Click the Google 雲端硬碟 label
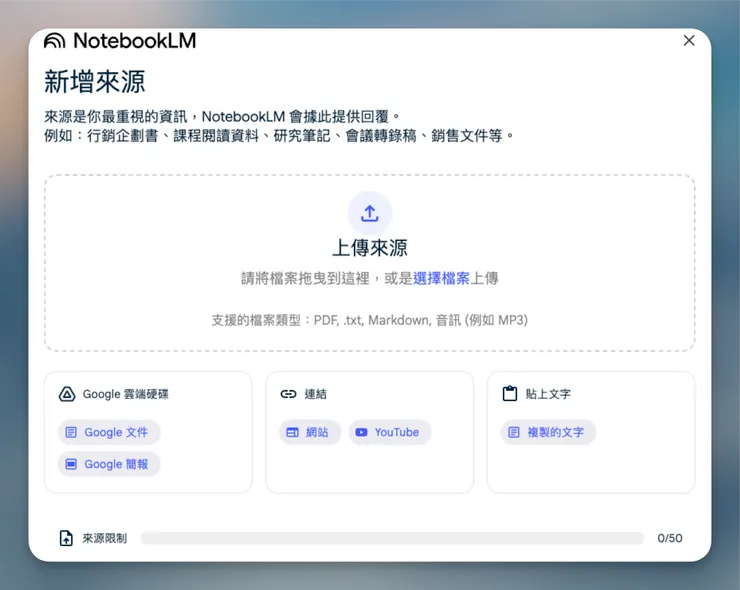740x590 pixels. point(126,394)
